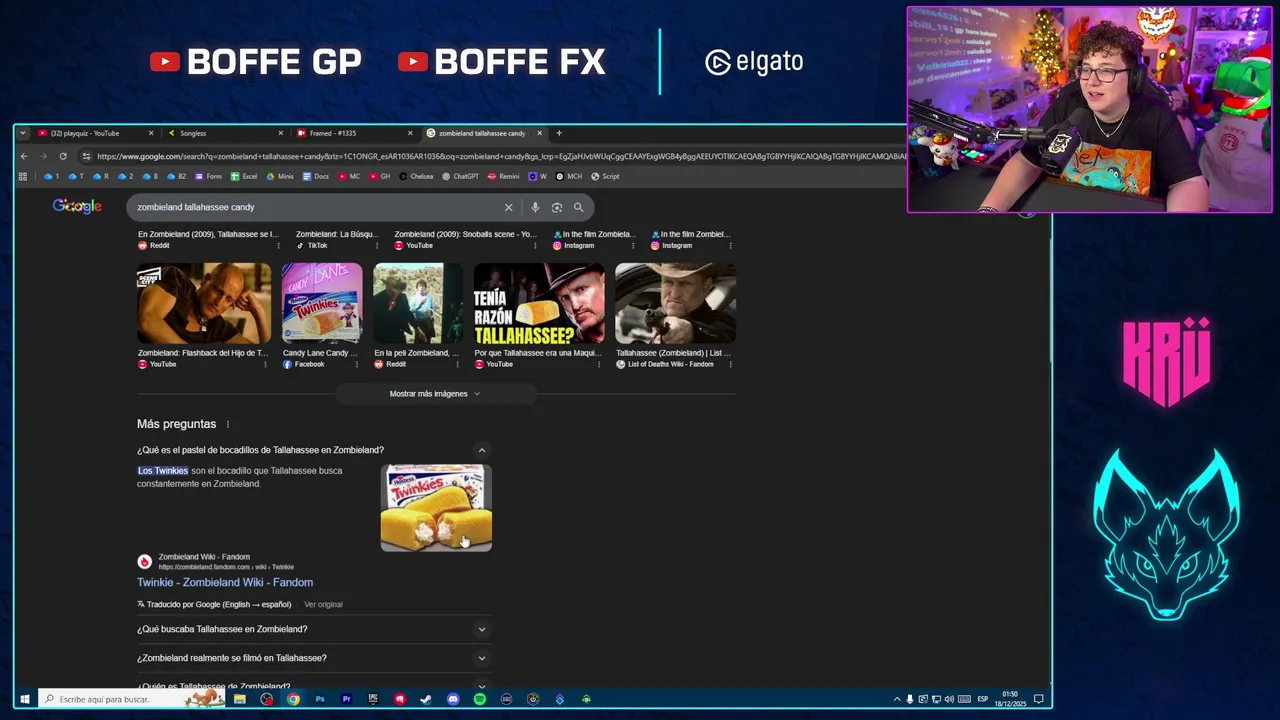Clear the Google search box text
Viewport: 1280px width, 720px height.
[508, 207]
